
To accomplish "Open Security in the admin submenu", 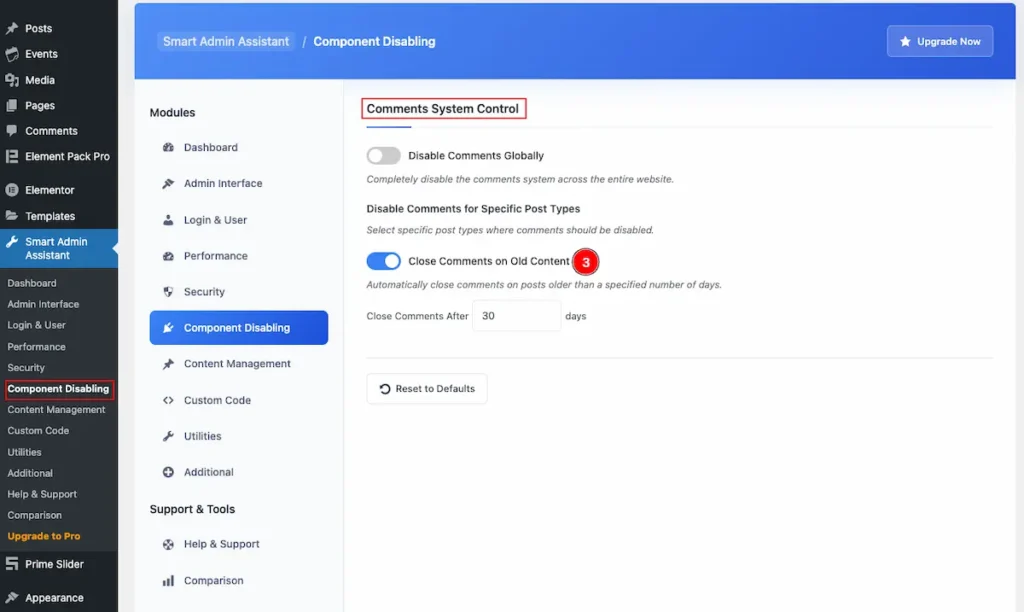I will pyautogui.click(x=26, y=367).
